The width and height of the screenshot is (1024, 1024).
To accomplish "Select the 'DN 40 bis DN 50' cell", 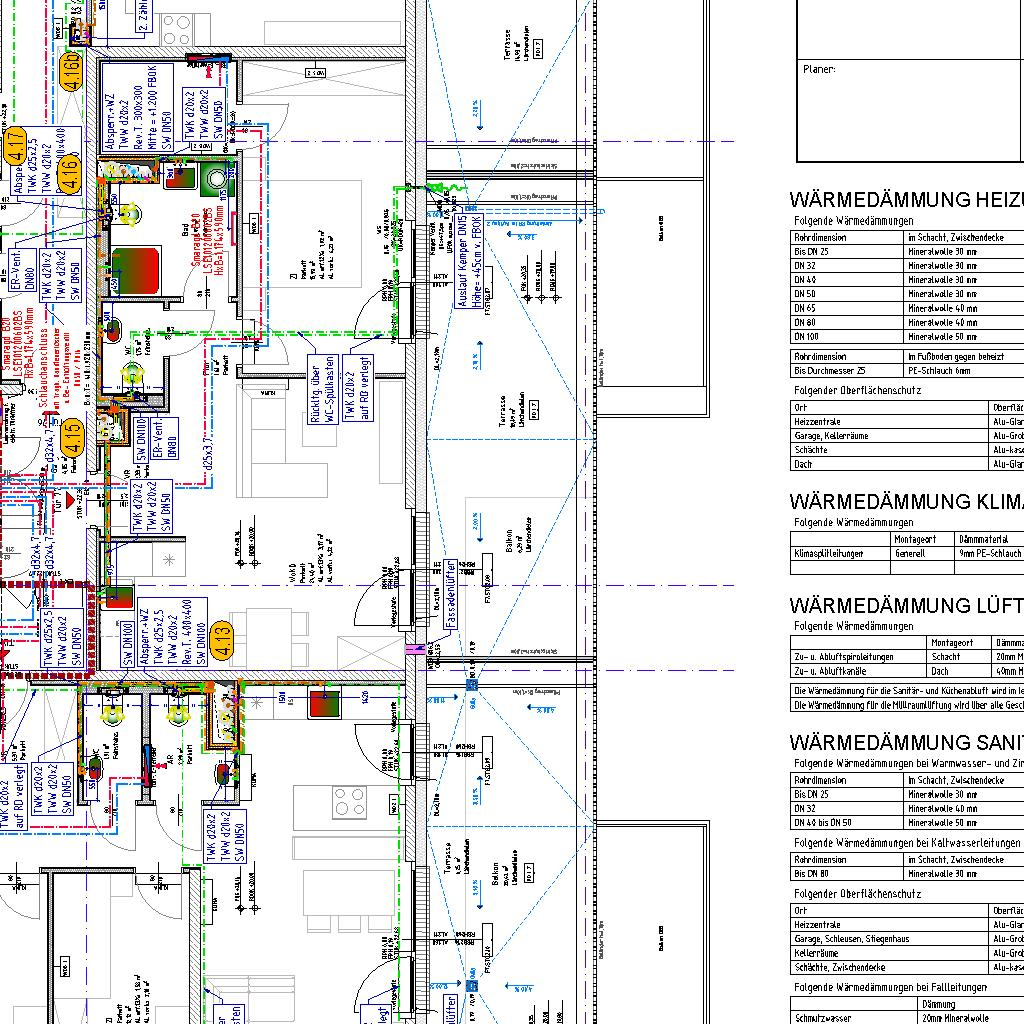I will pos(847,823).
